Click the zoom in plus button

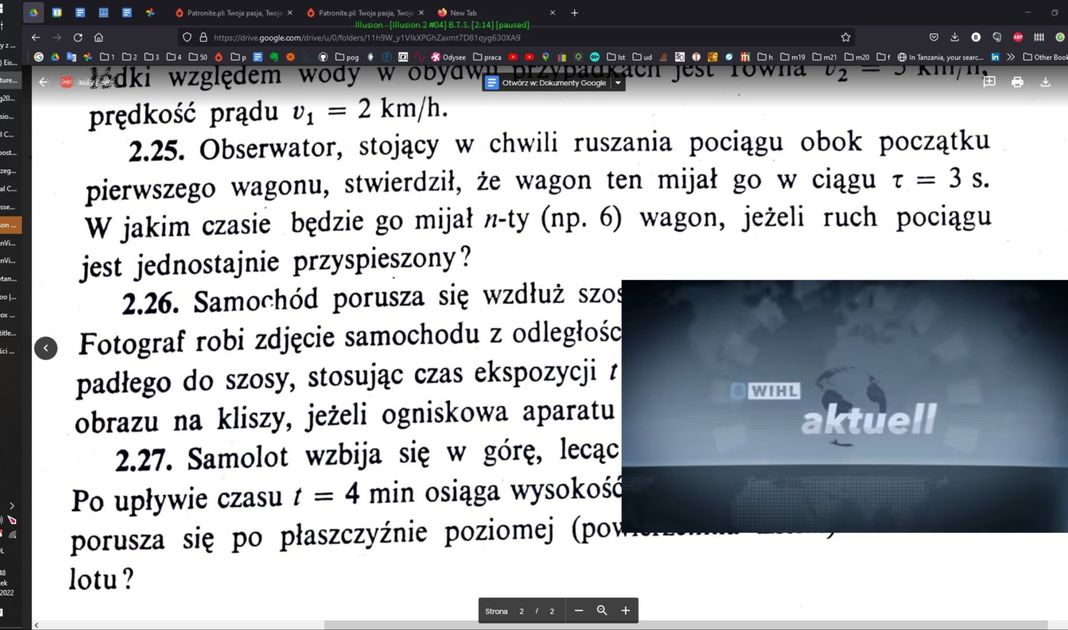(626, 611)
